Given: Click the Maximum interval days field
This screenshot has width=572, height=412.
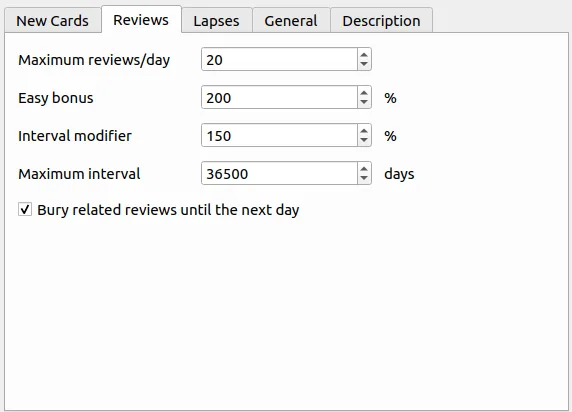Looking at the screenshot, I should [x=279, y=173].
